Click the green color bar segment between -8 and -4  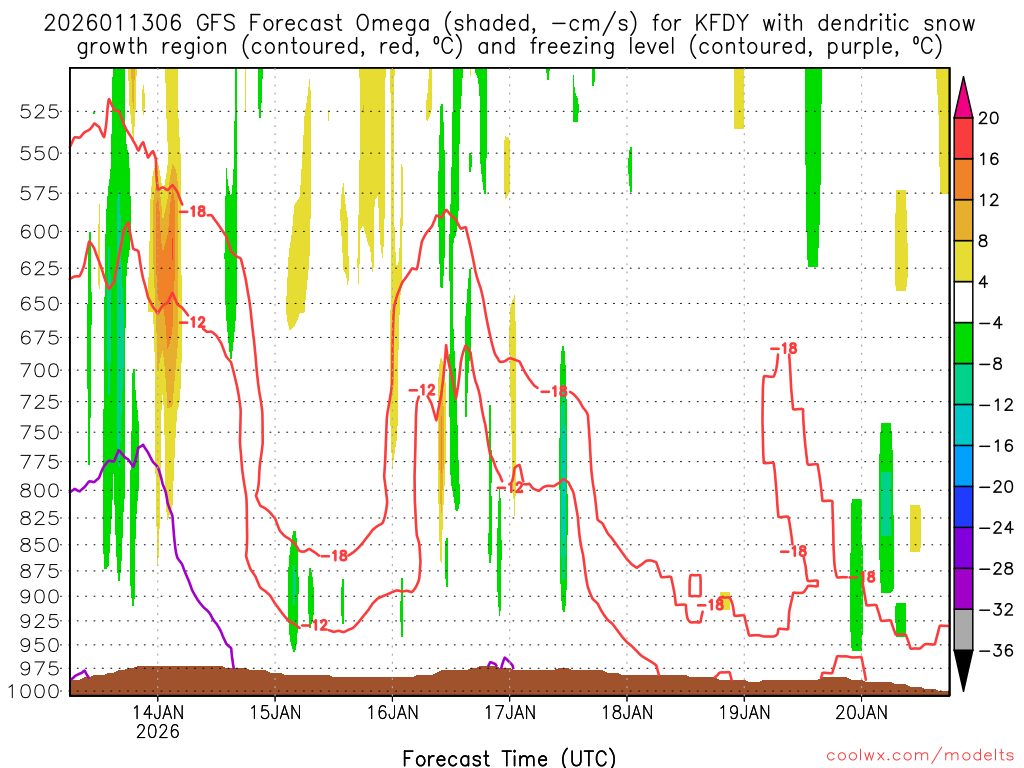click(963, 343)
